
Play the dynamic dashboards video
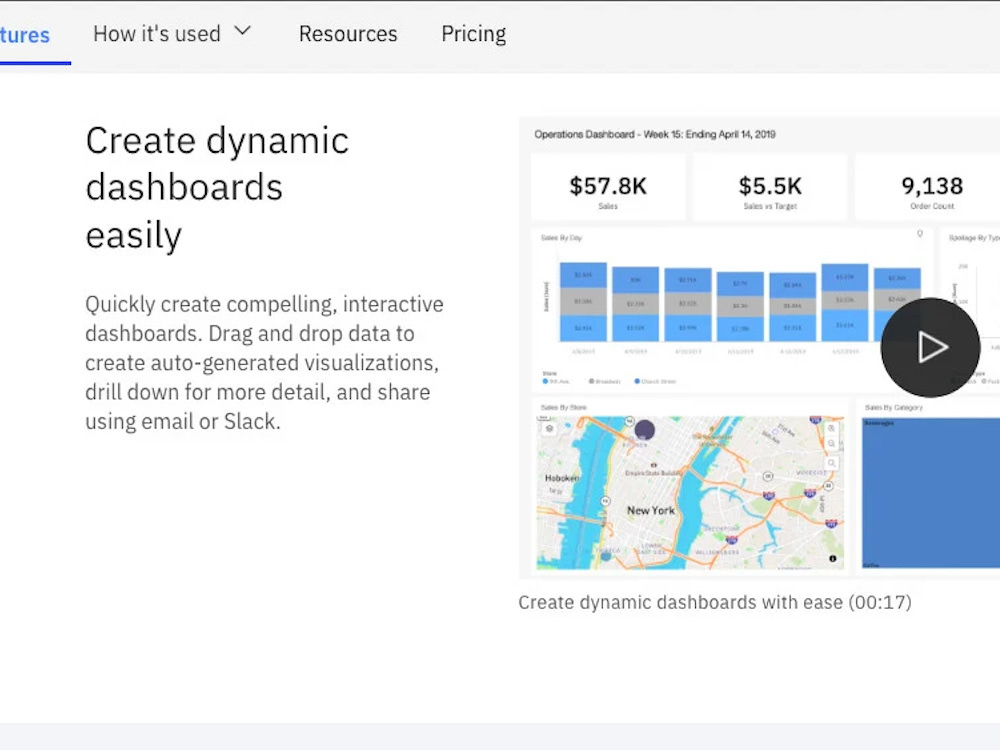pos(930,348)
